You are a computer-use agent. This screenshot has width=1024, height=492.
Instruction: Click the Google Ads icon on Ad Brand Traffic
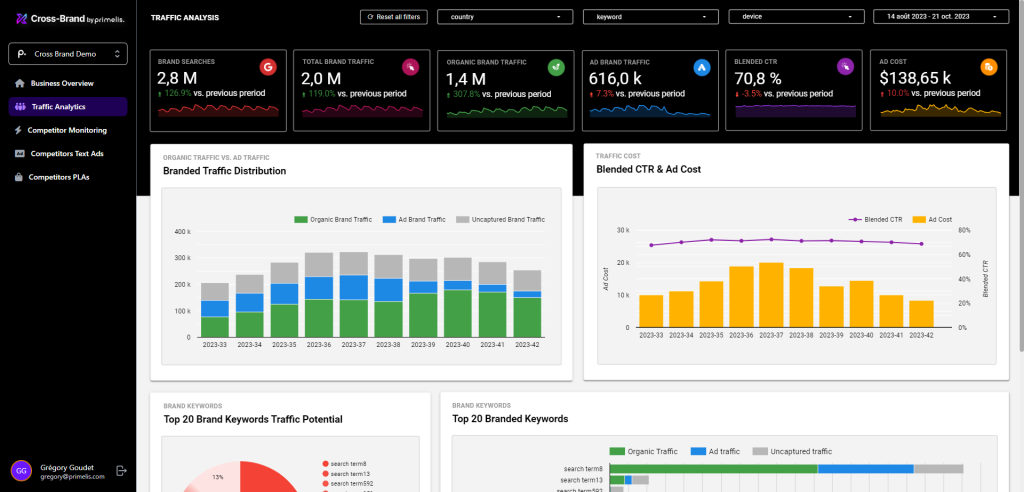[701, 67]
